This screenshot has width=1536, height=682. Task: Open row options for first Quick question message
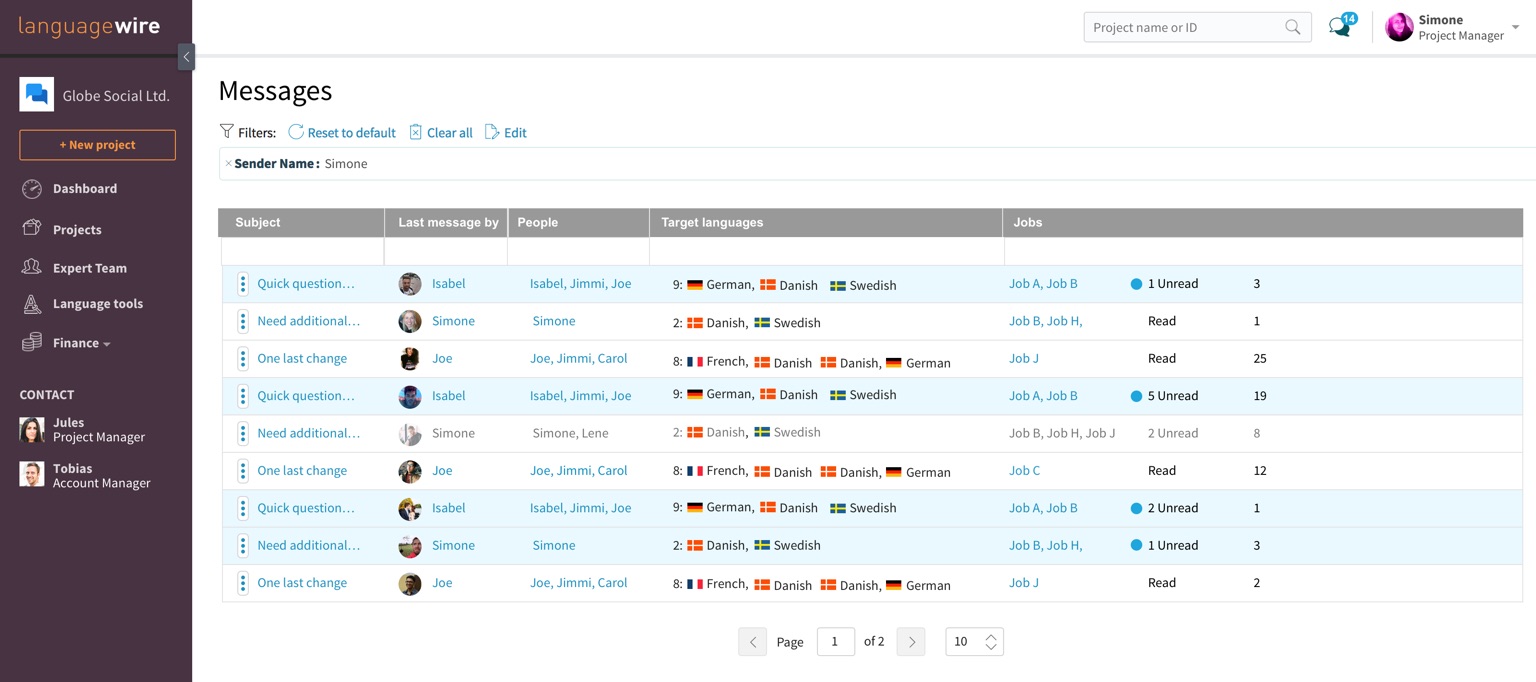coord(243,284)
